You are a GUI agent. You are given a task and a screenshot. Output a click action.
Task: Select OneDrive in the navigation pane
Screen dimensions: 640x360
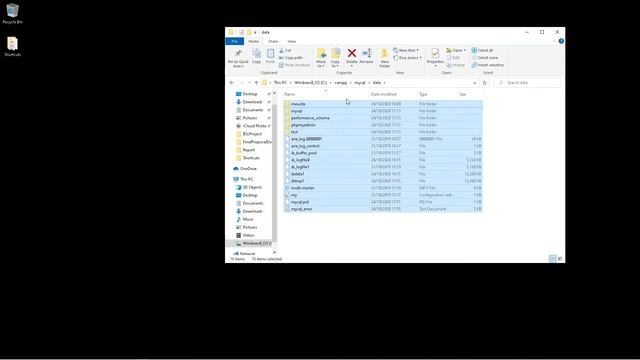[245, 169]
